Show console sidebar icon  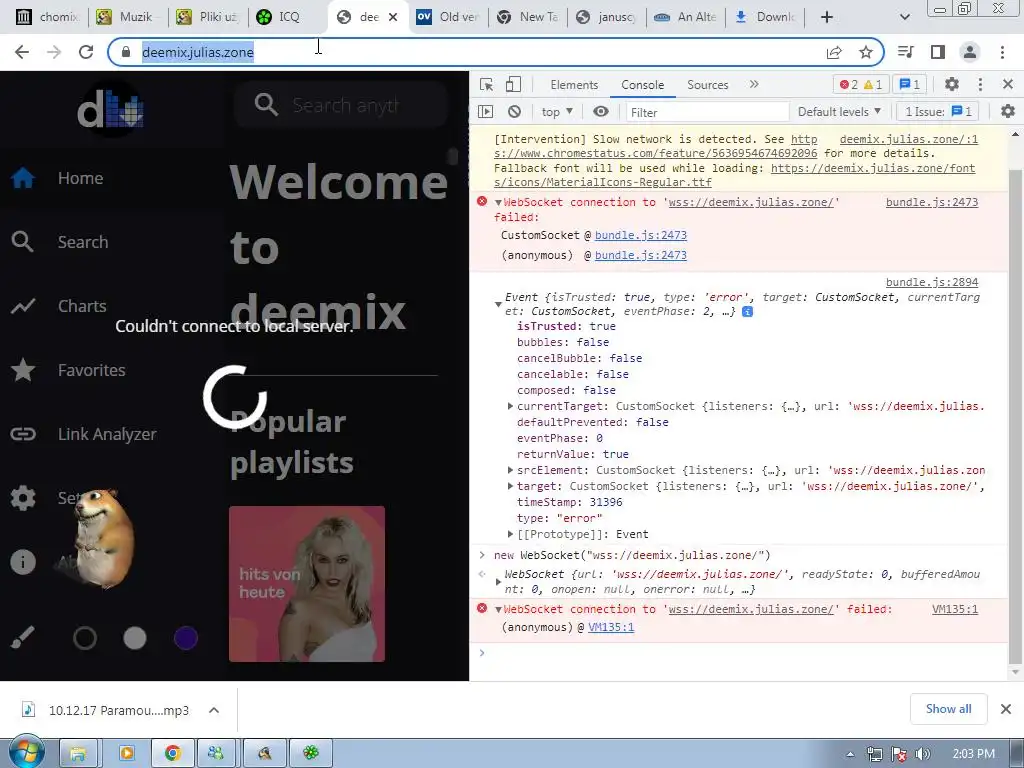tap(486, 112)
